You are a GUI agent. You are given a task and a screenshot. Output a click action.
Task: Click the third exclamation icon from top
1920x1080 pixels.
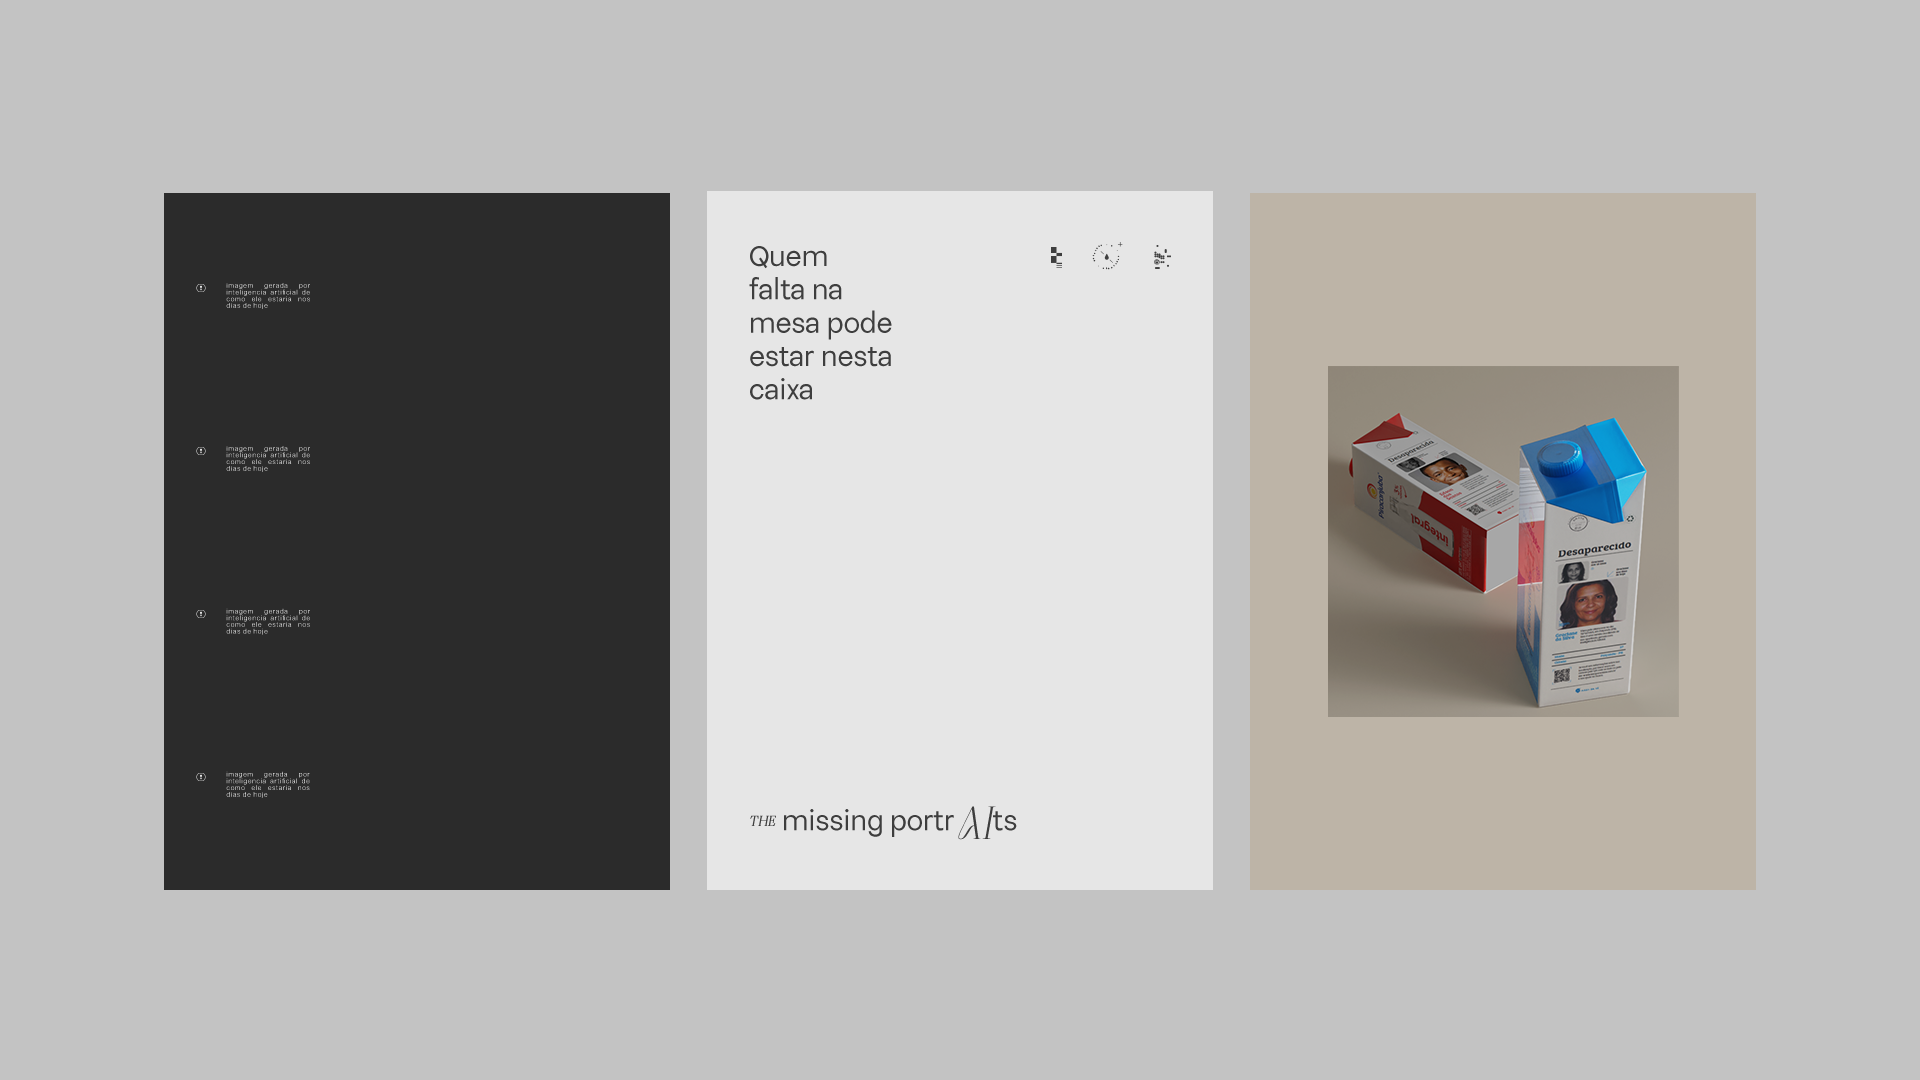point(201,614)
